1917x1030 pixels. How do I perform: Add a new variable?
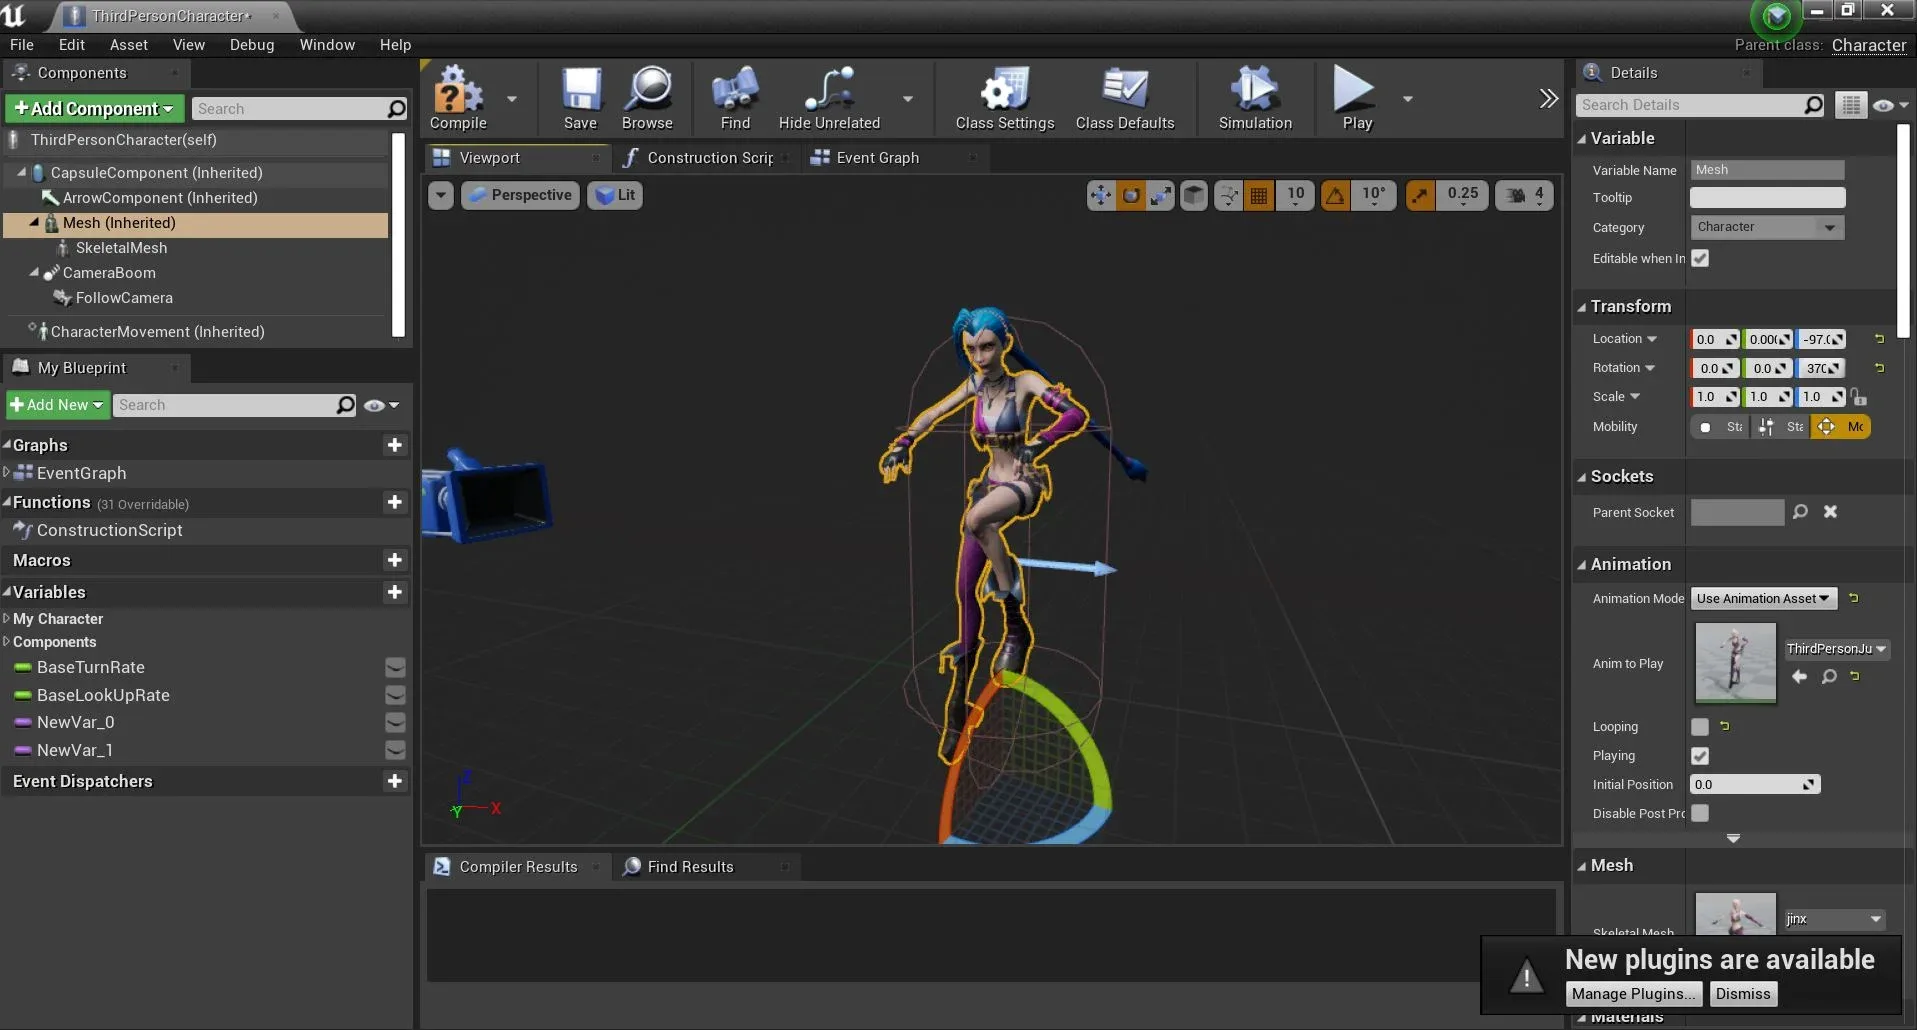coord(395,592)
